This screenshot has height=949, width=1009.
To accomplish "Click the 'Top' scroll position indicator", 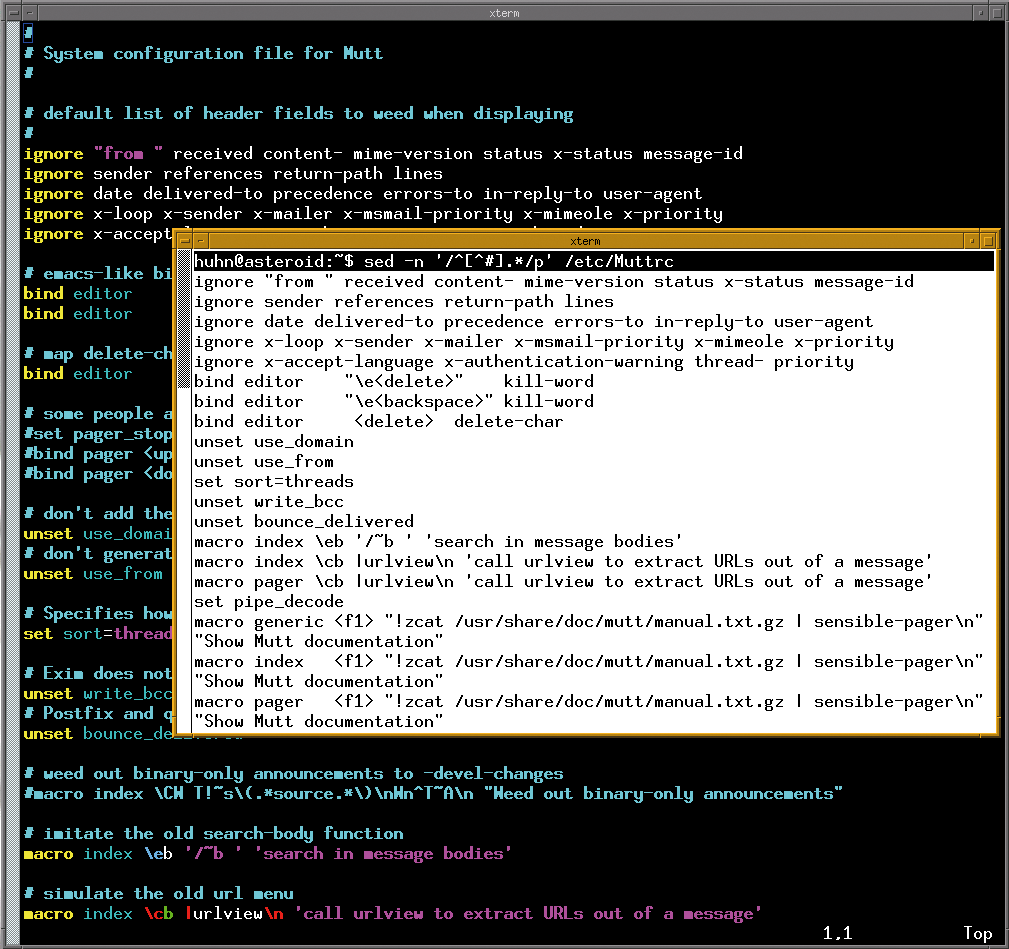I will (977, 933).
